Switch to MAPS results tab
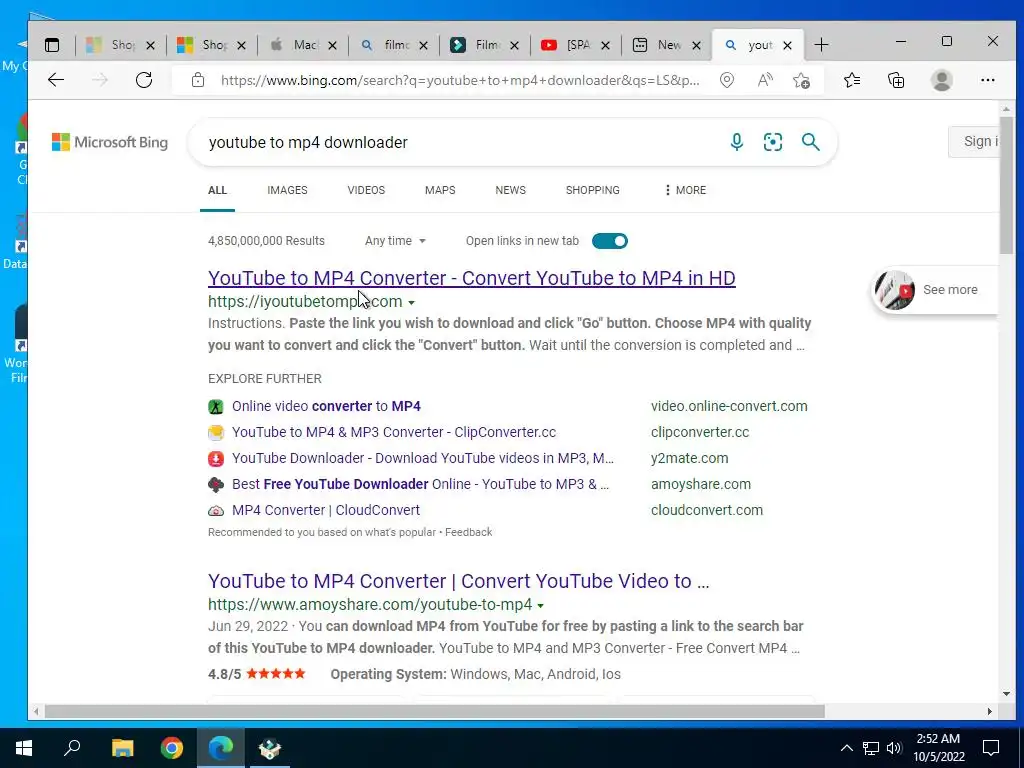 click(440, 190)
